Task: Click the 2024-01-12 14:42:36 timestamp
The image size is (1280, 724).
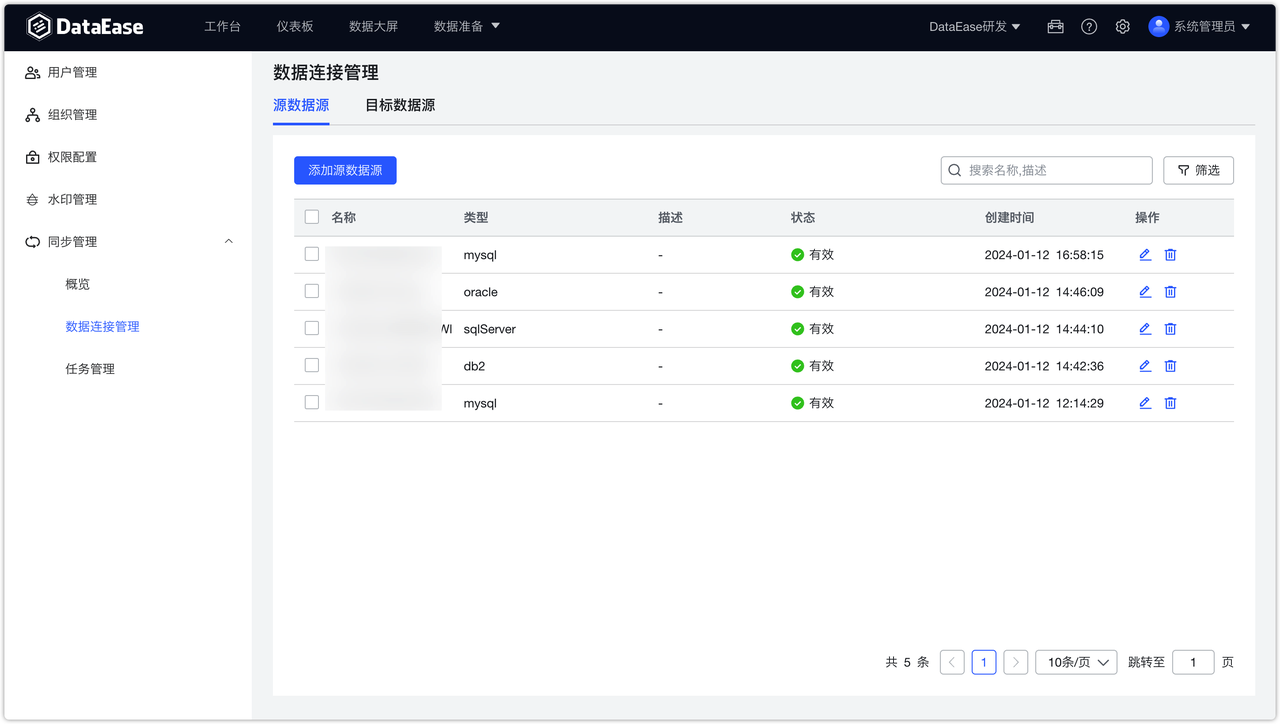Action: (1044, 366)
